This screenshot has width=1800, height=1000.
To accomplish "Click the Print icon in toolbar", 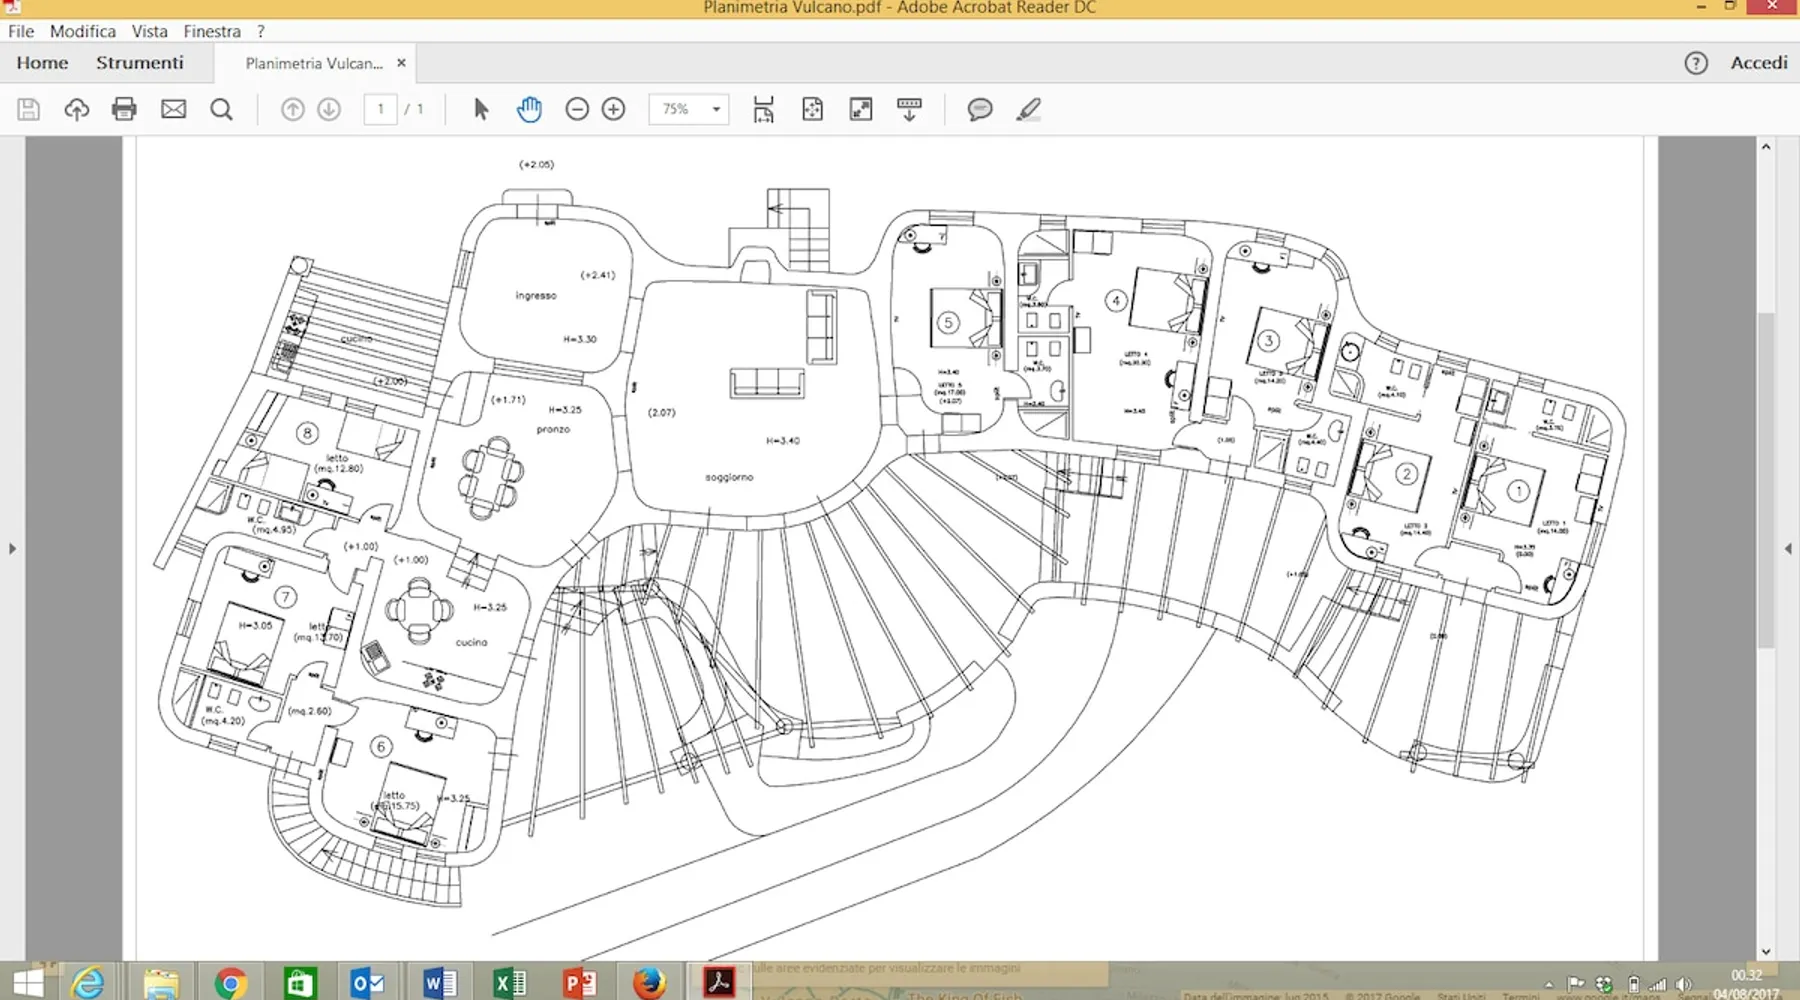I will 124,109.
